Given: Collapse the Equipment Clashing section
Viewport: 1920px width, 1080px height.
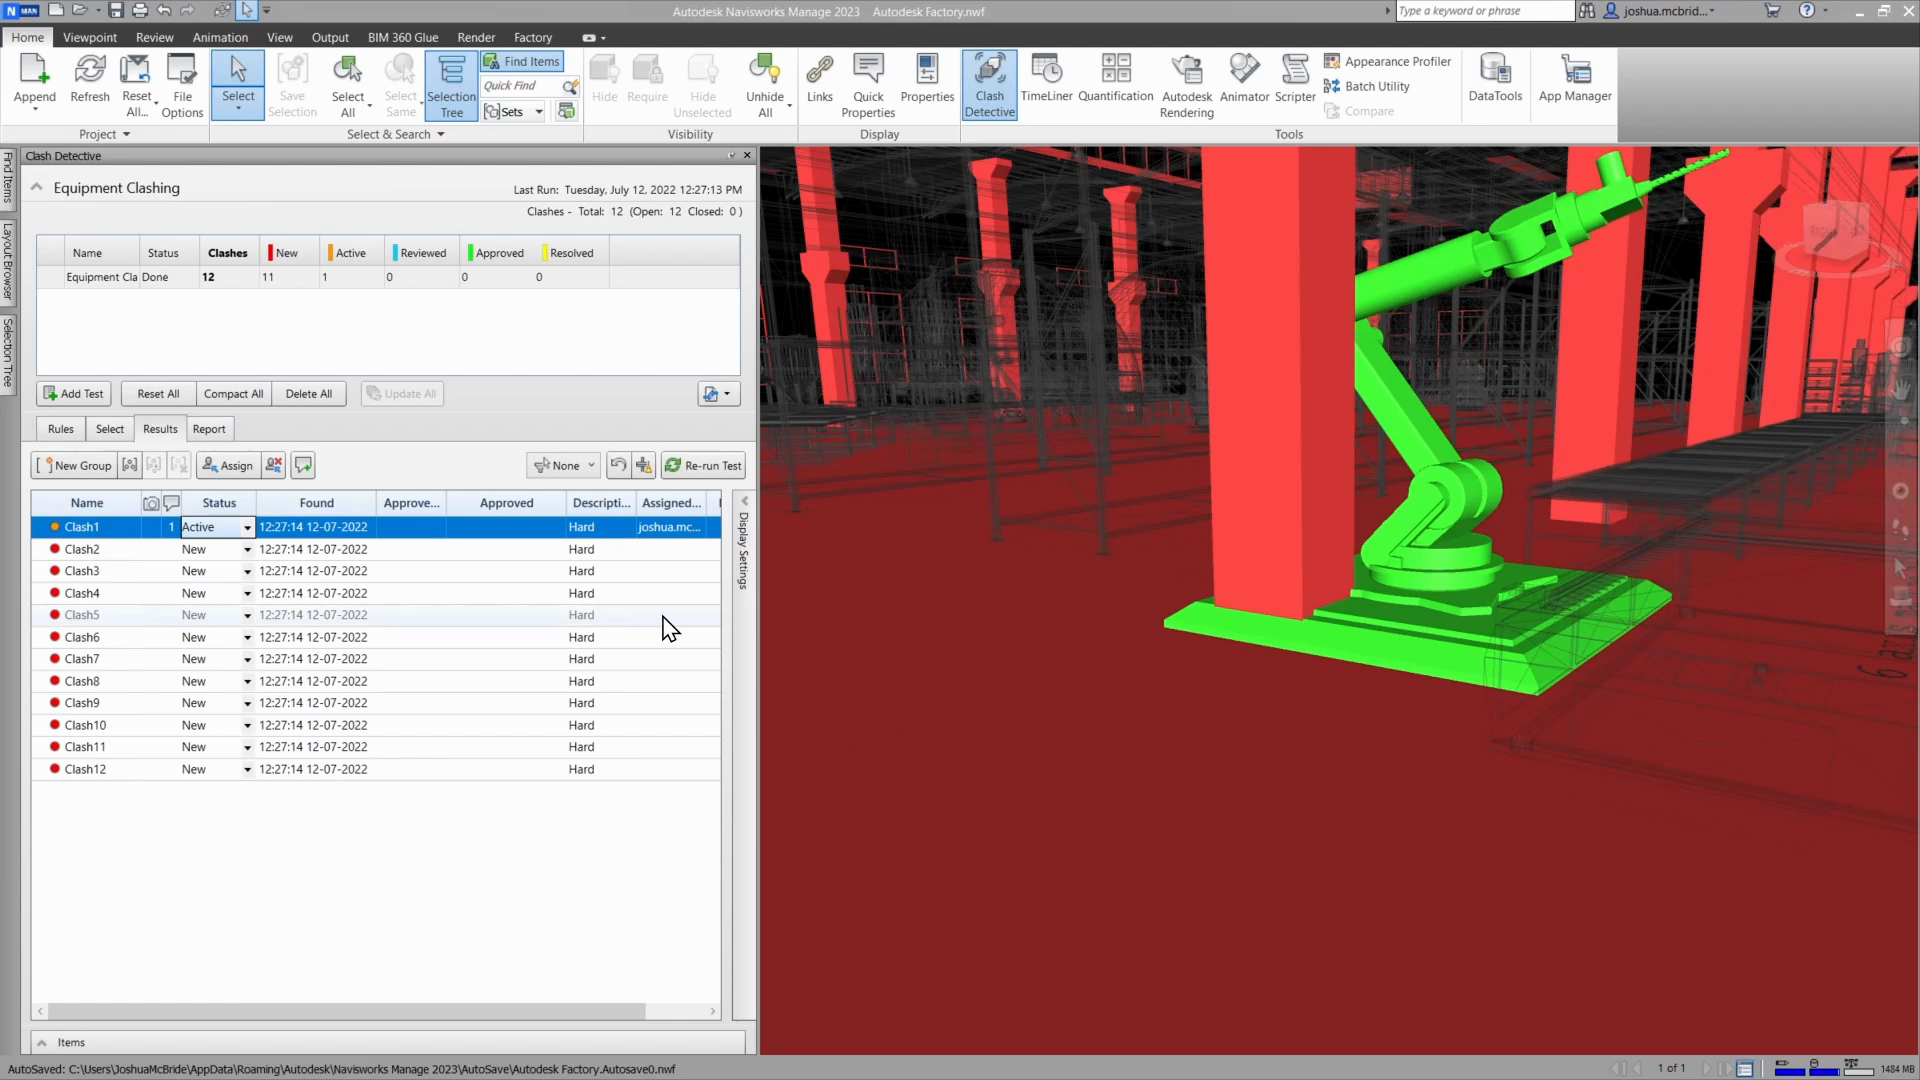Looking at the screenshot, I should click(x=36, y=187).
